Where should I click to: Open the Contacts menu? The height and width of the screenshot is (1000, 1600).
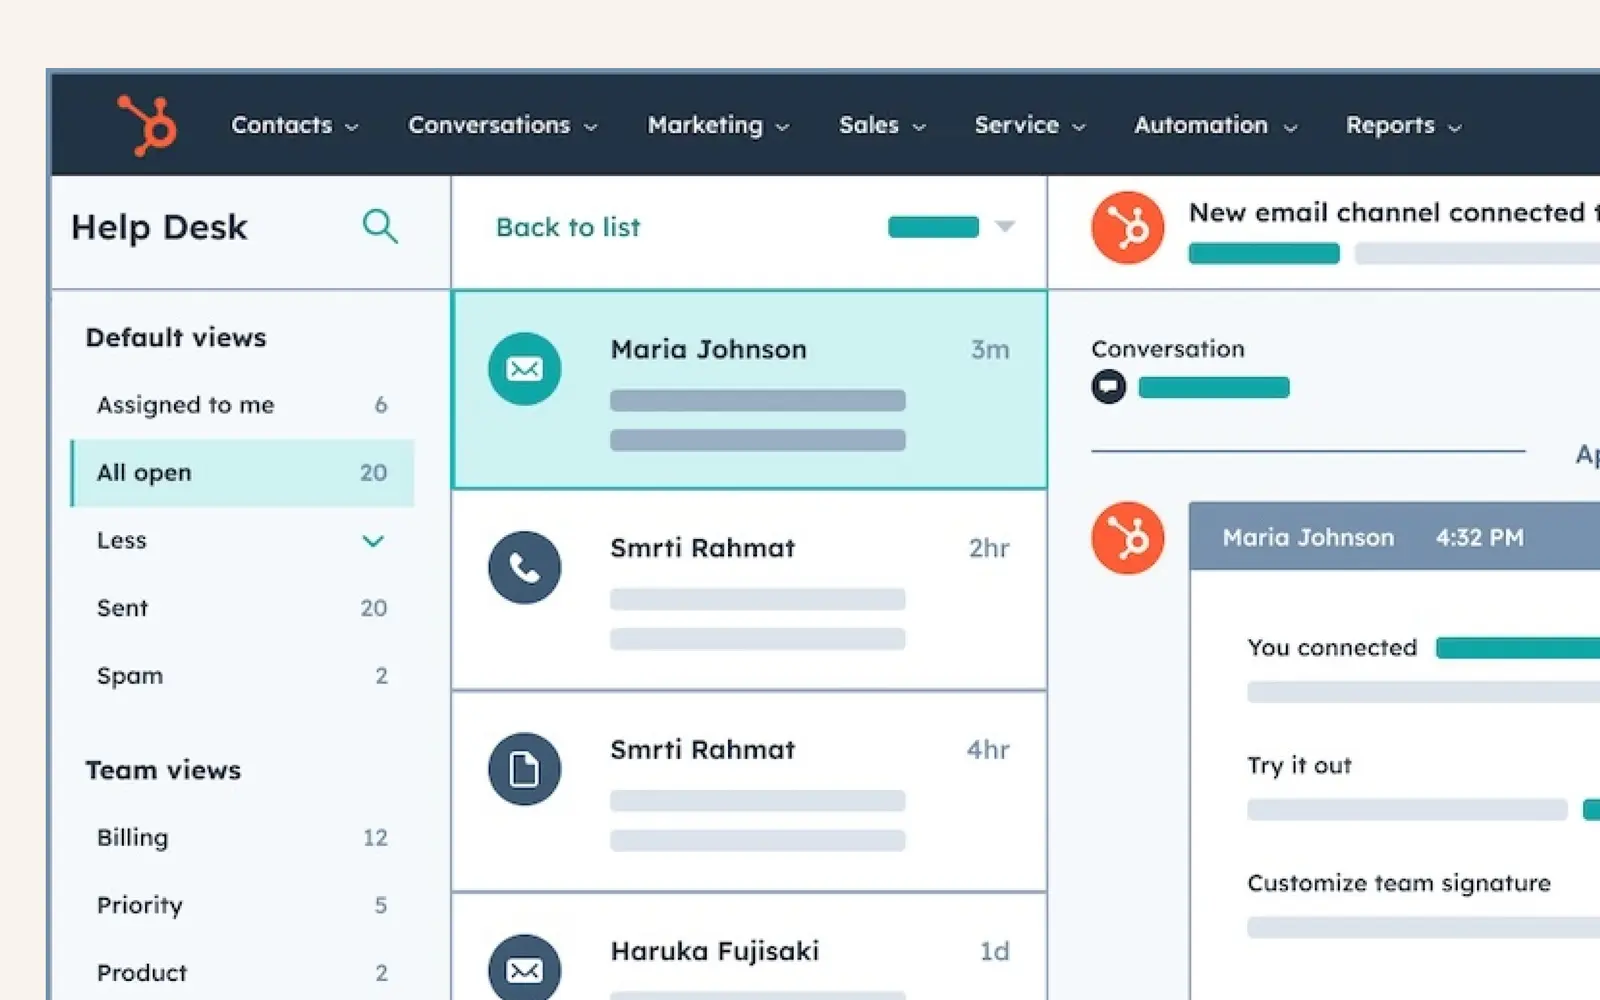coord(295,125)
